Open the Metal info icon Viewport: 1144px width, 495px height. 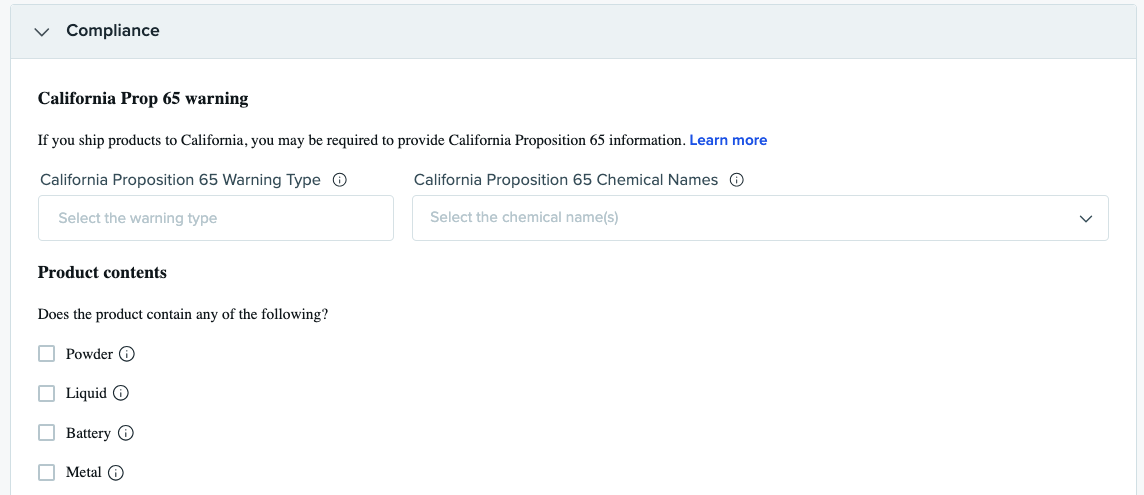click(x=116, y=473)
